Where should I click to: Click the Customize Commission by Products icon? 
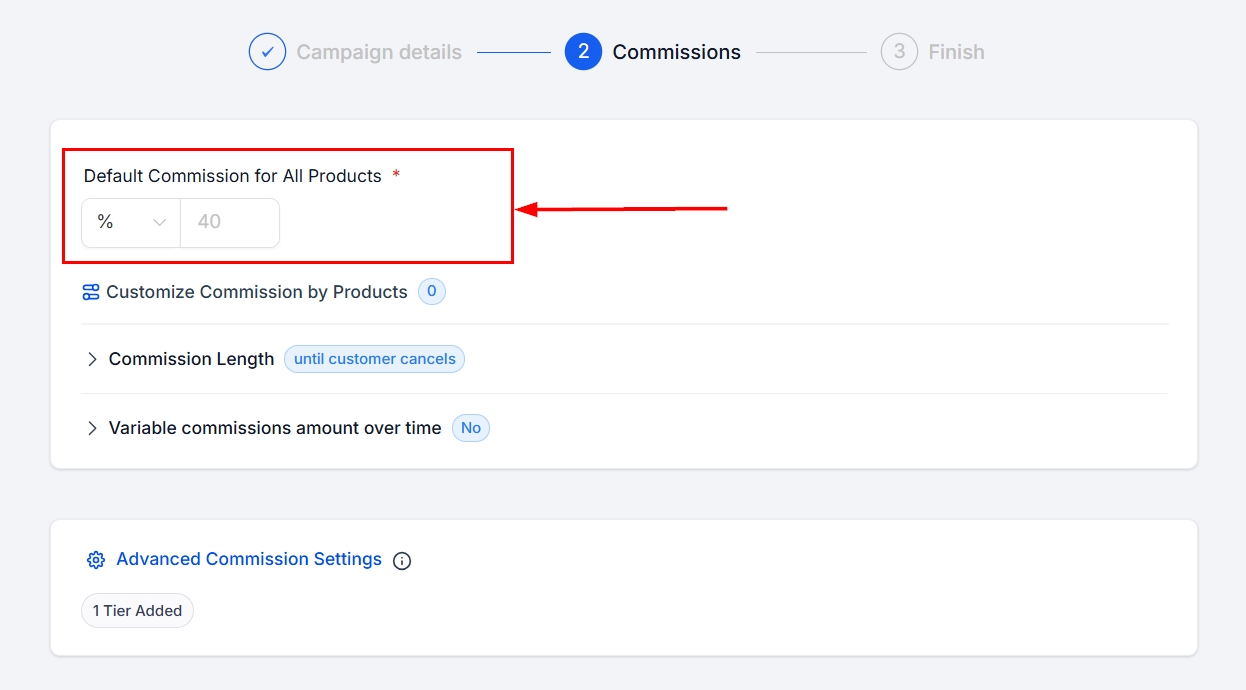pos(91,292)
